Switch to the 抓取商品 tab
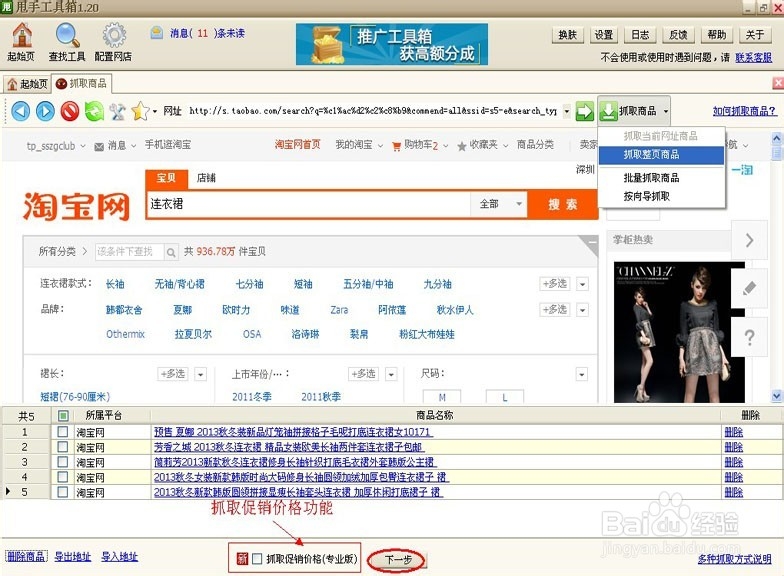Screen dimensions: 784x576 (x=82, y=84)
